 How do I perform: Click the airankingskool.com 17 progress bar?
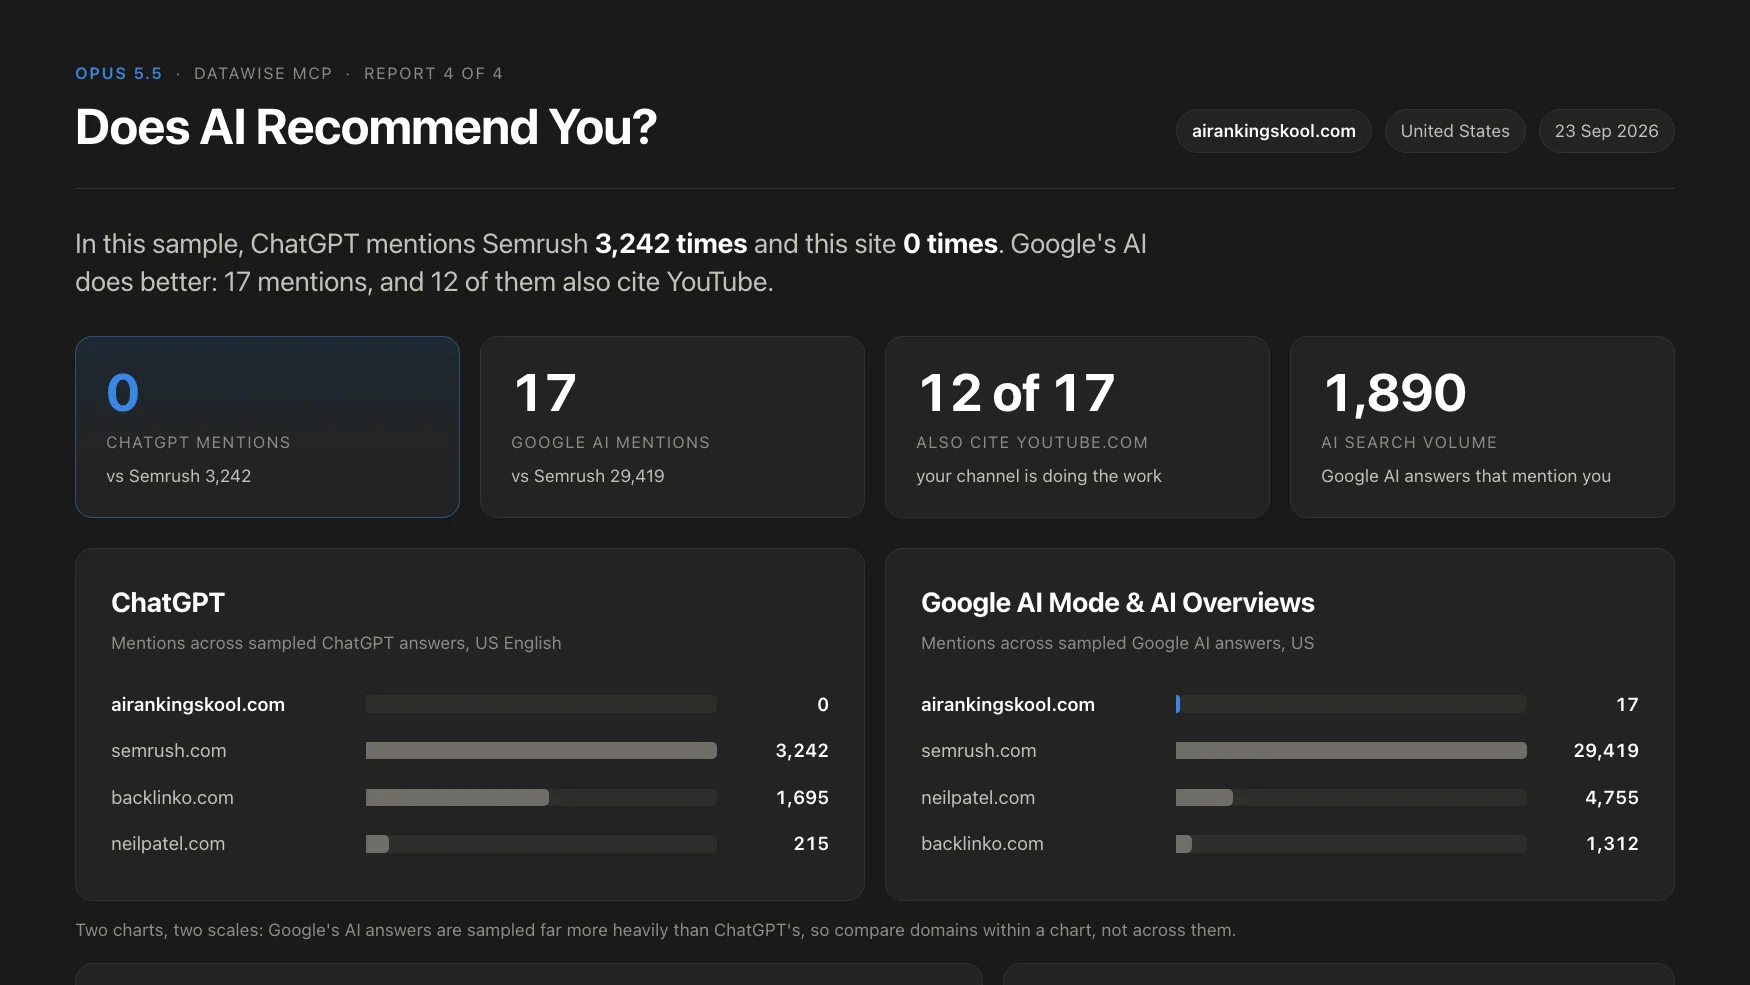(x=1351, y=704)
